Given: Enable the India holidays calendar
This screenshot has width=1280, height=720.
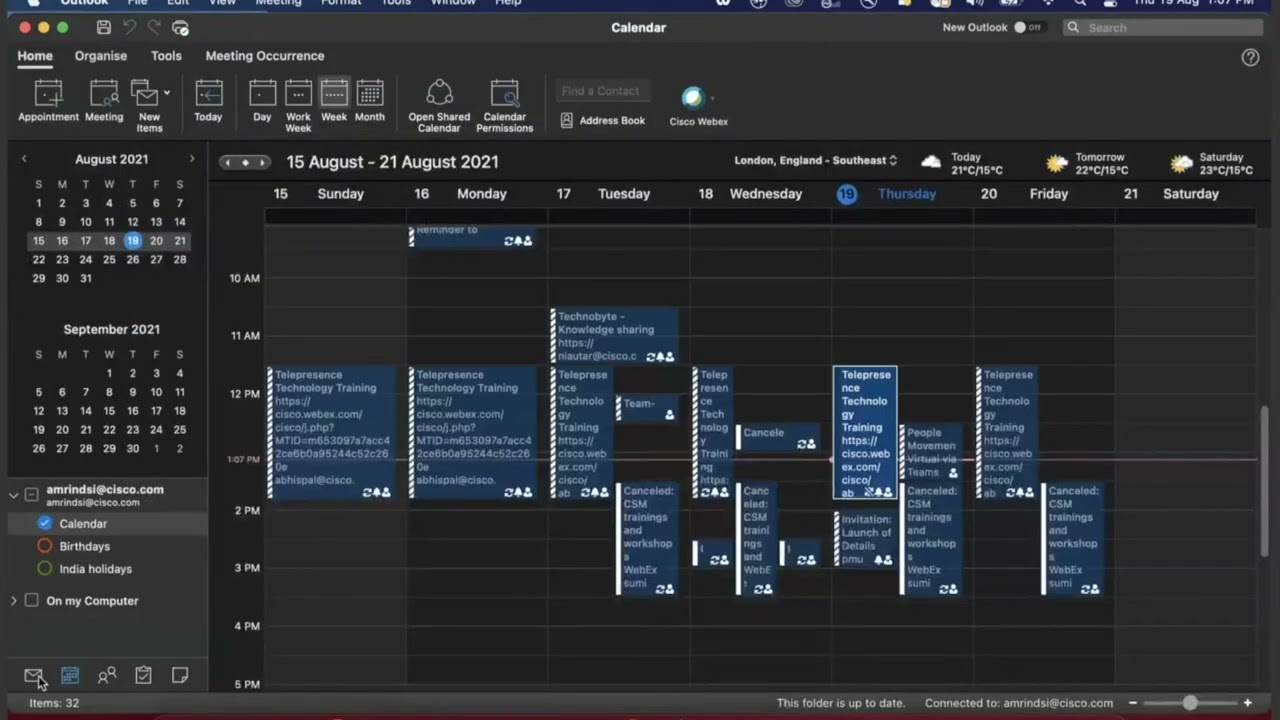Looking at the screenshot, I should click(x=44, y=569).
